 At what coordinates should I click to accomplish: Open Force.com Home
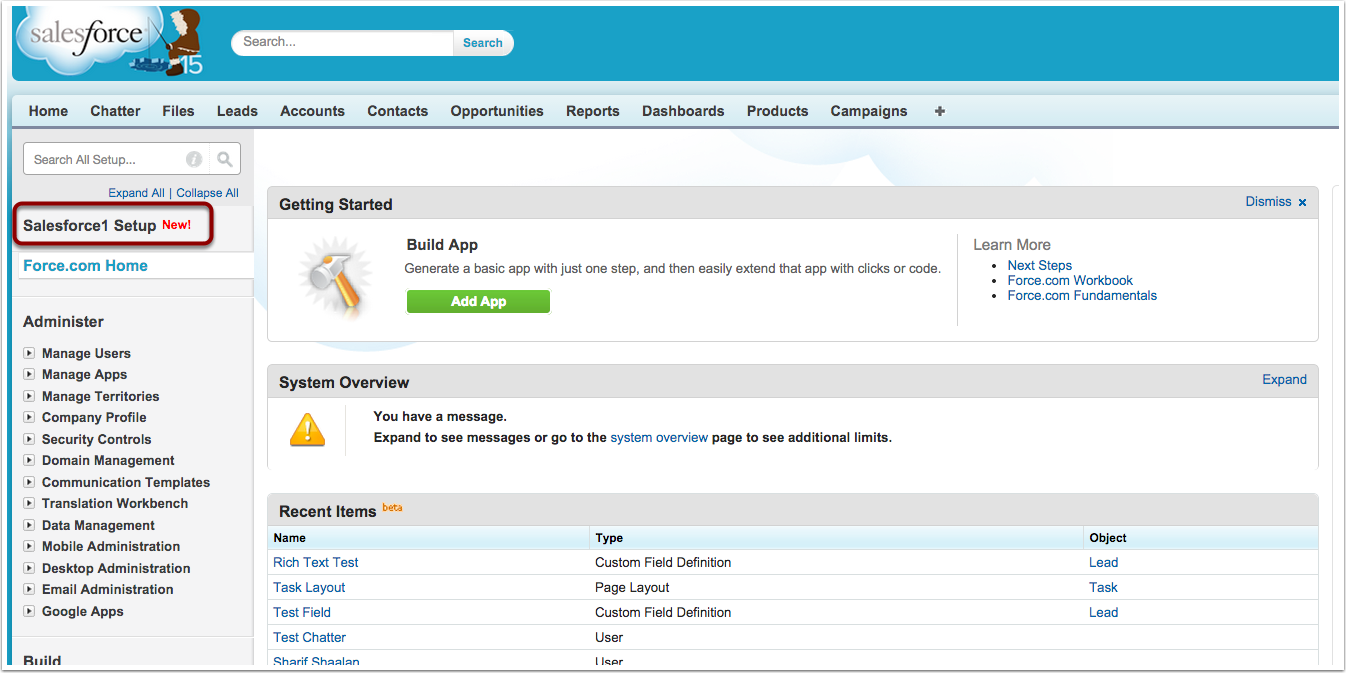click(85, 265)
